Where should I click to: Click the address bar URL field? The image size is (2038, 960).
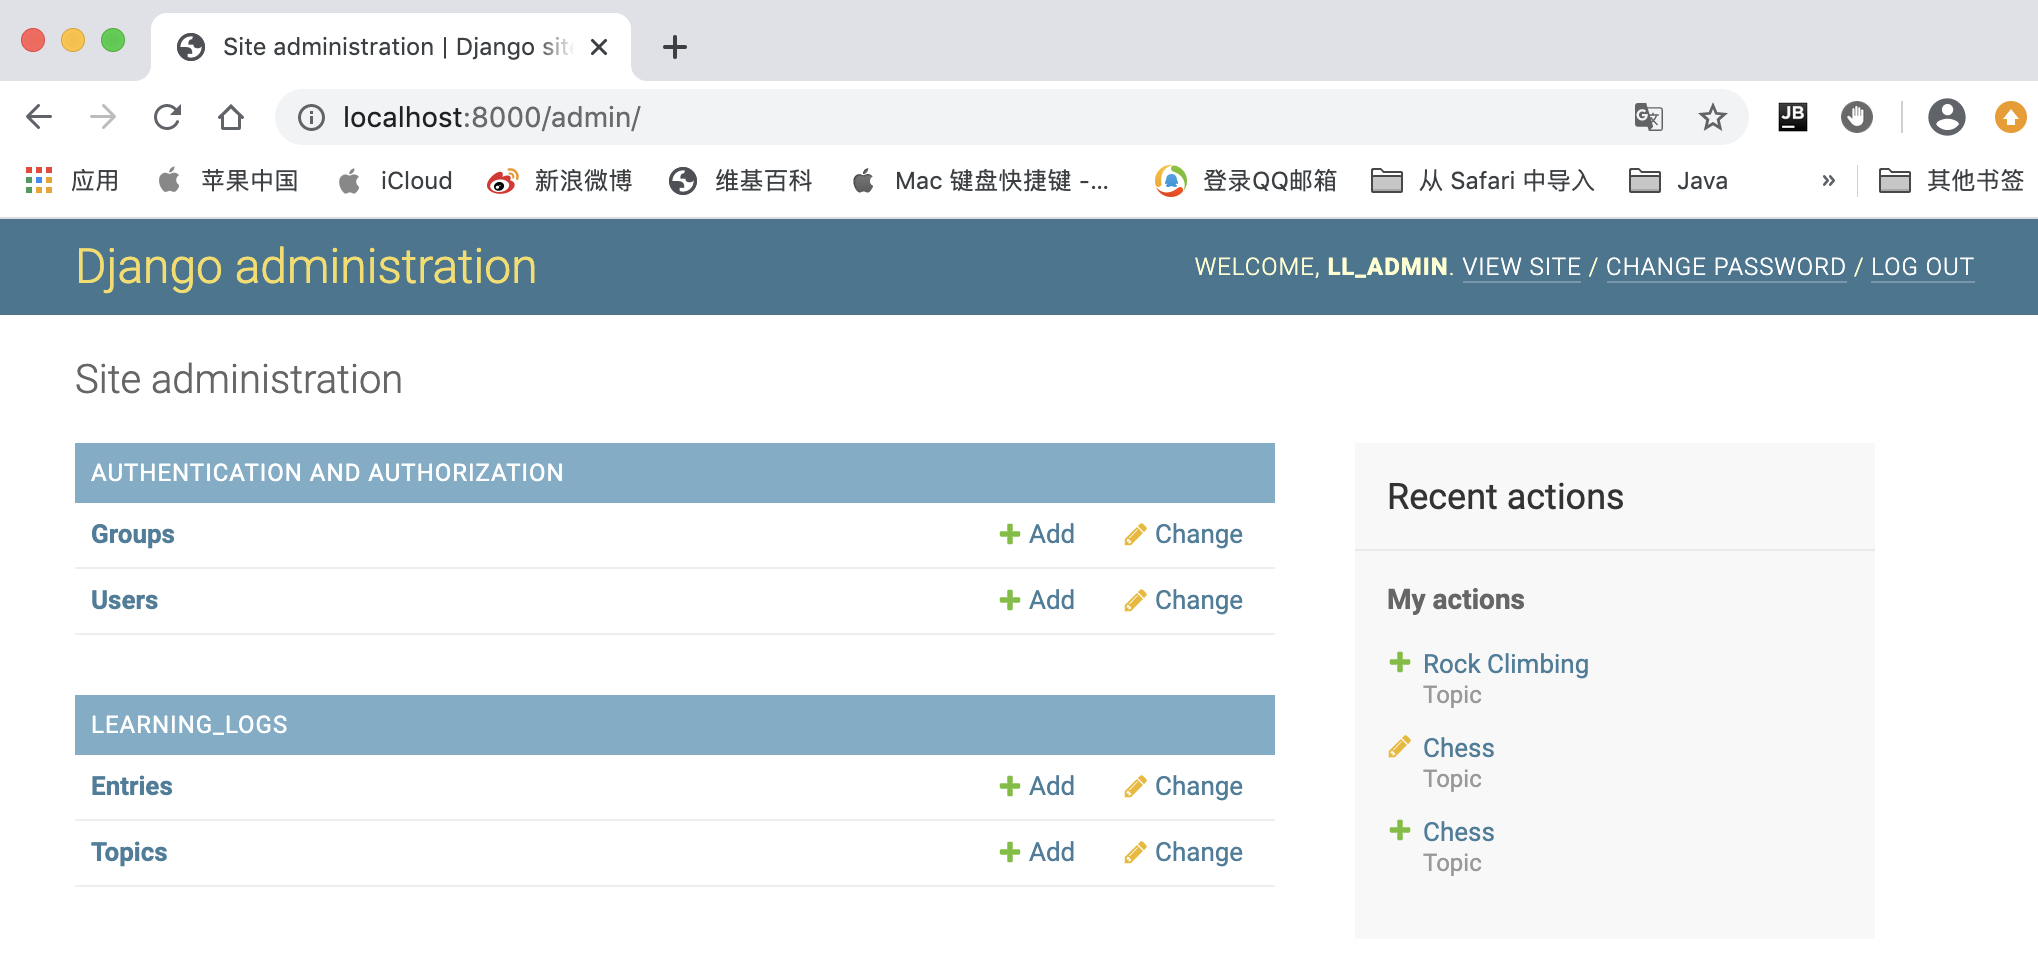tap(900, 117)
